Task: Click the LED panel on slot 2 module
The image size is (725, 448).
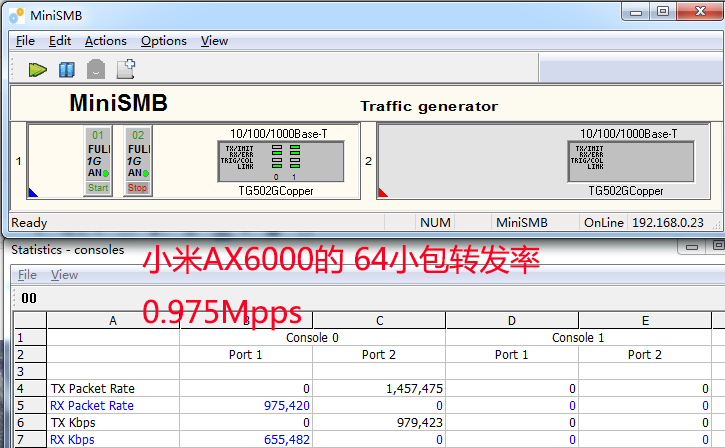Action: coord(631,161)
